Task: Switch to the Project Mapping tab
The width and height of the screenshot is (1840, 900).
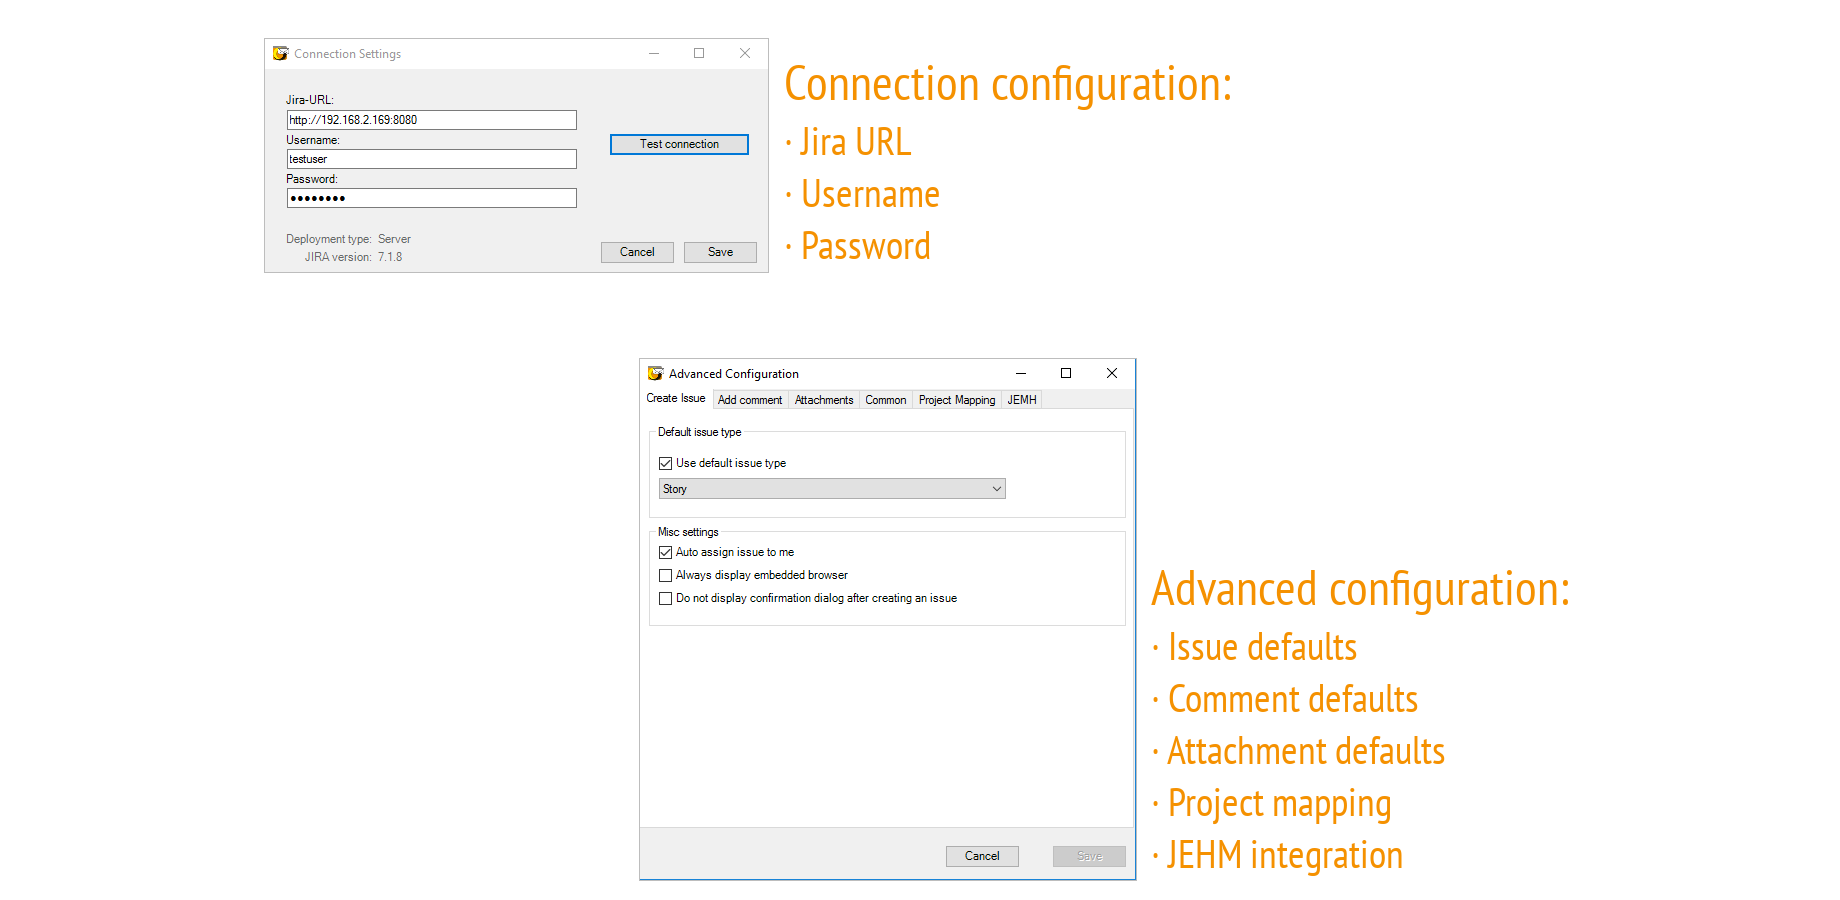Action: pyautogui.click(x=956, y=399)
